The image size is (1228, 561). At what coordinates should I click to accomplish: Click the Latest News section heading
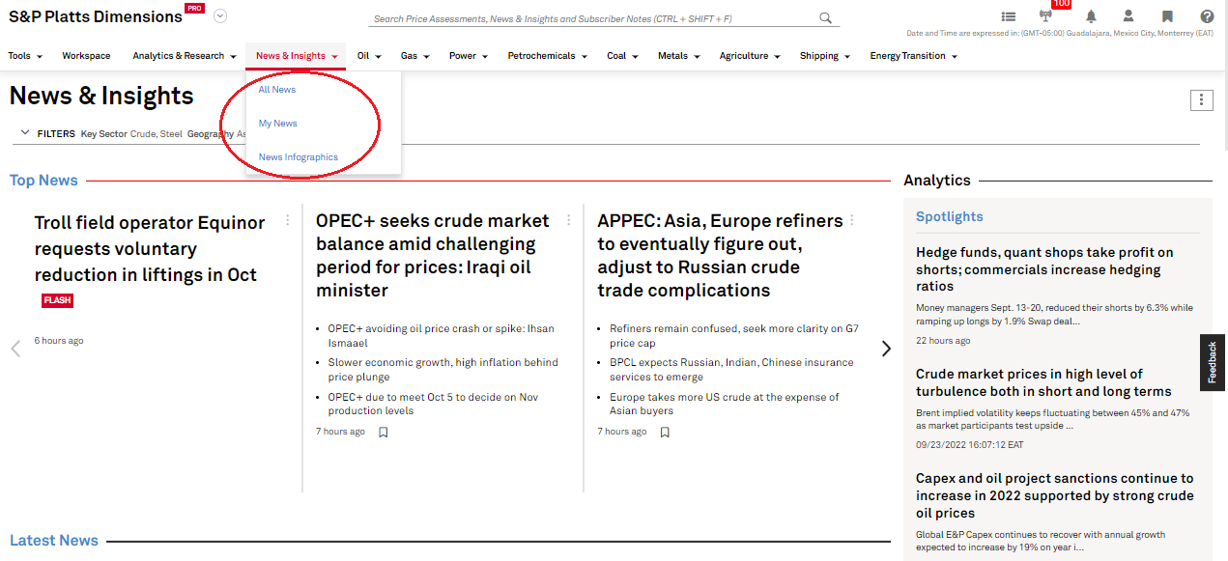(x=54, y=540)
